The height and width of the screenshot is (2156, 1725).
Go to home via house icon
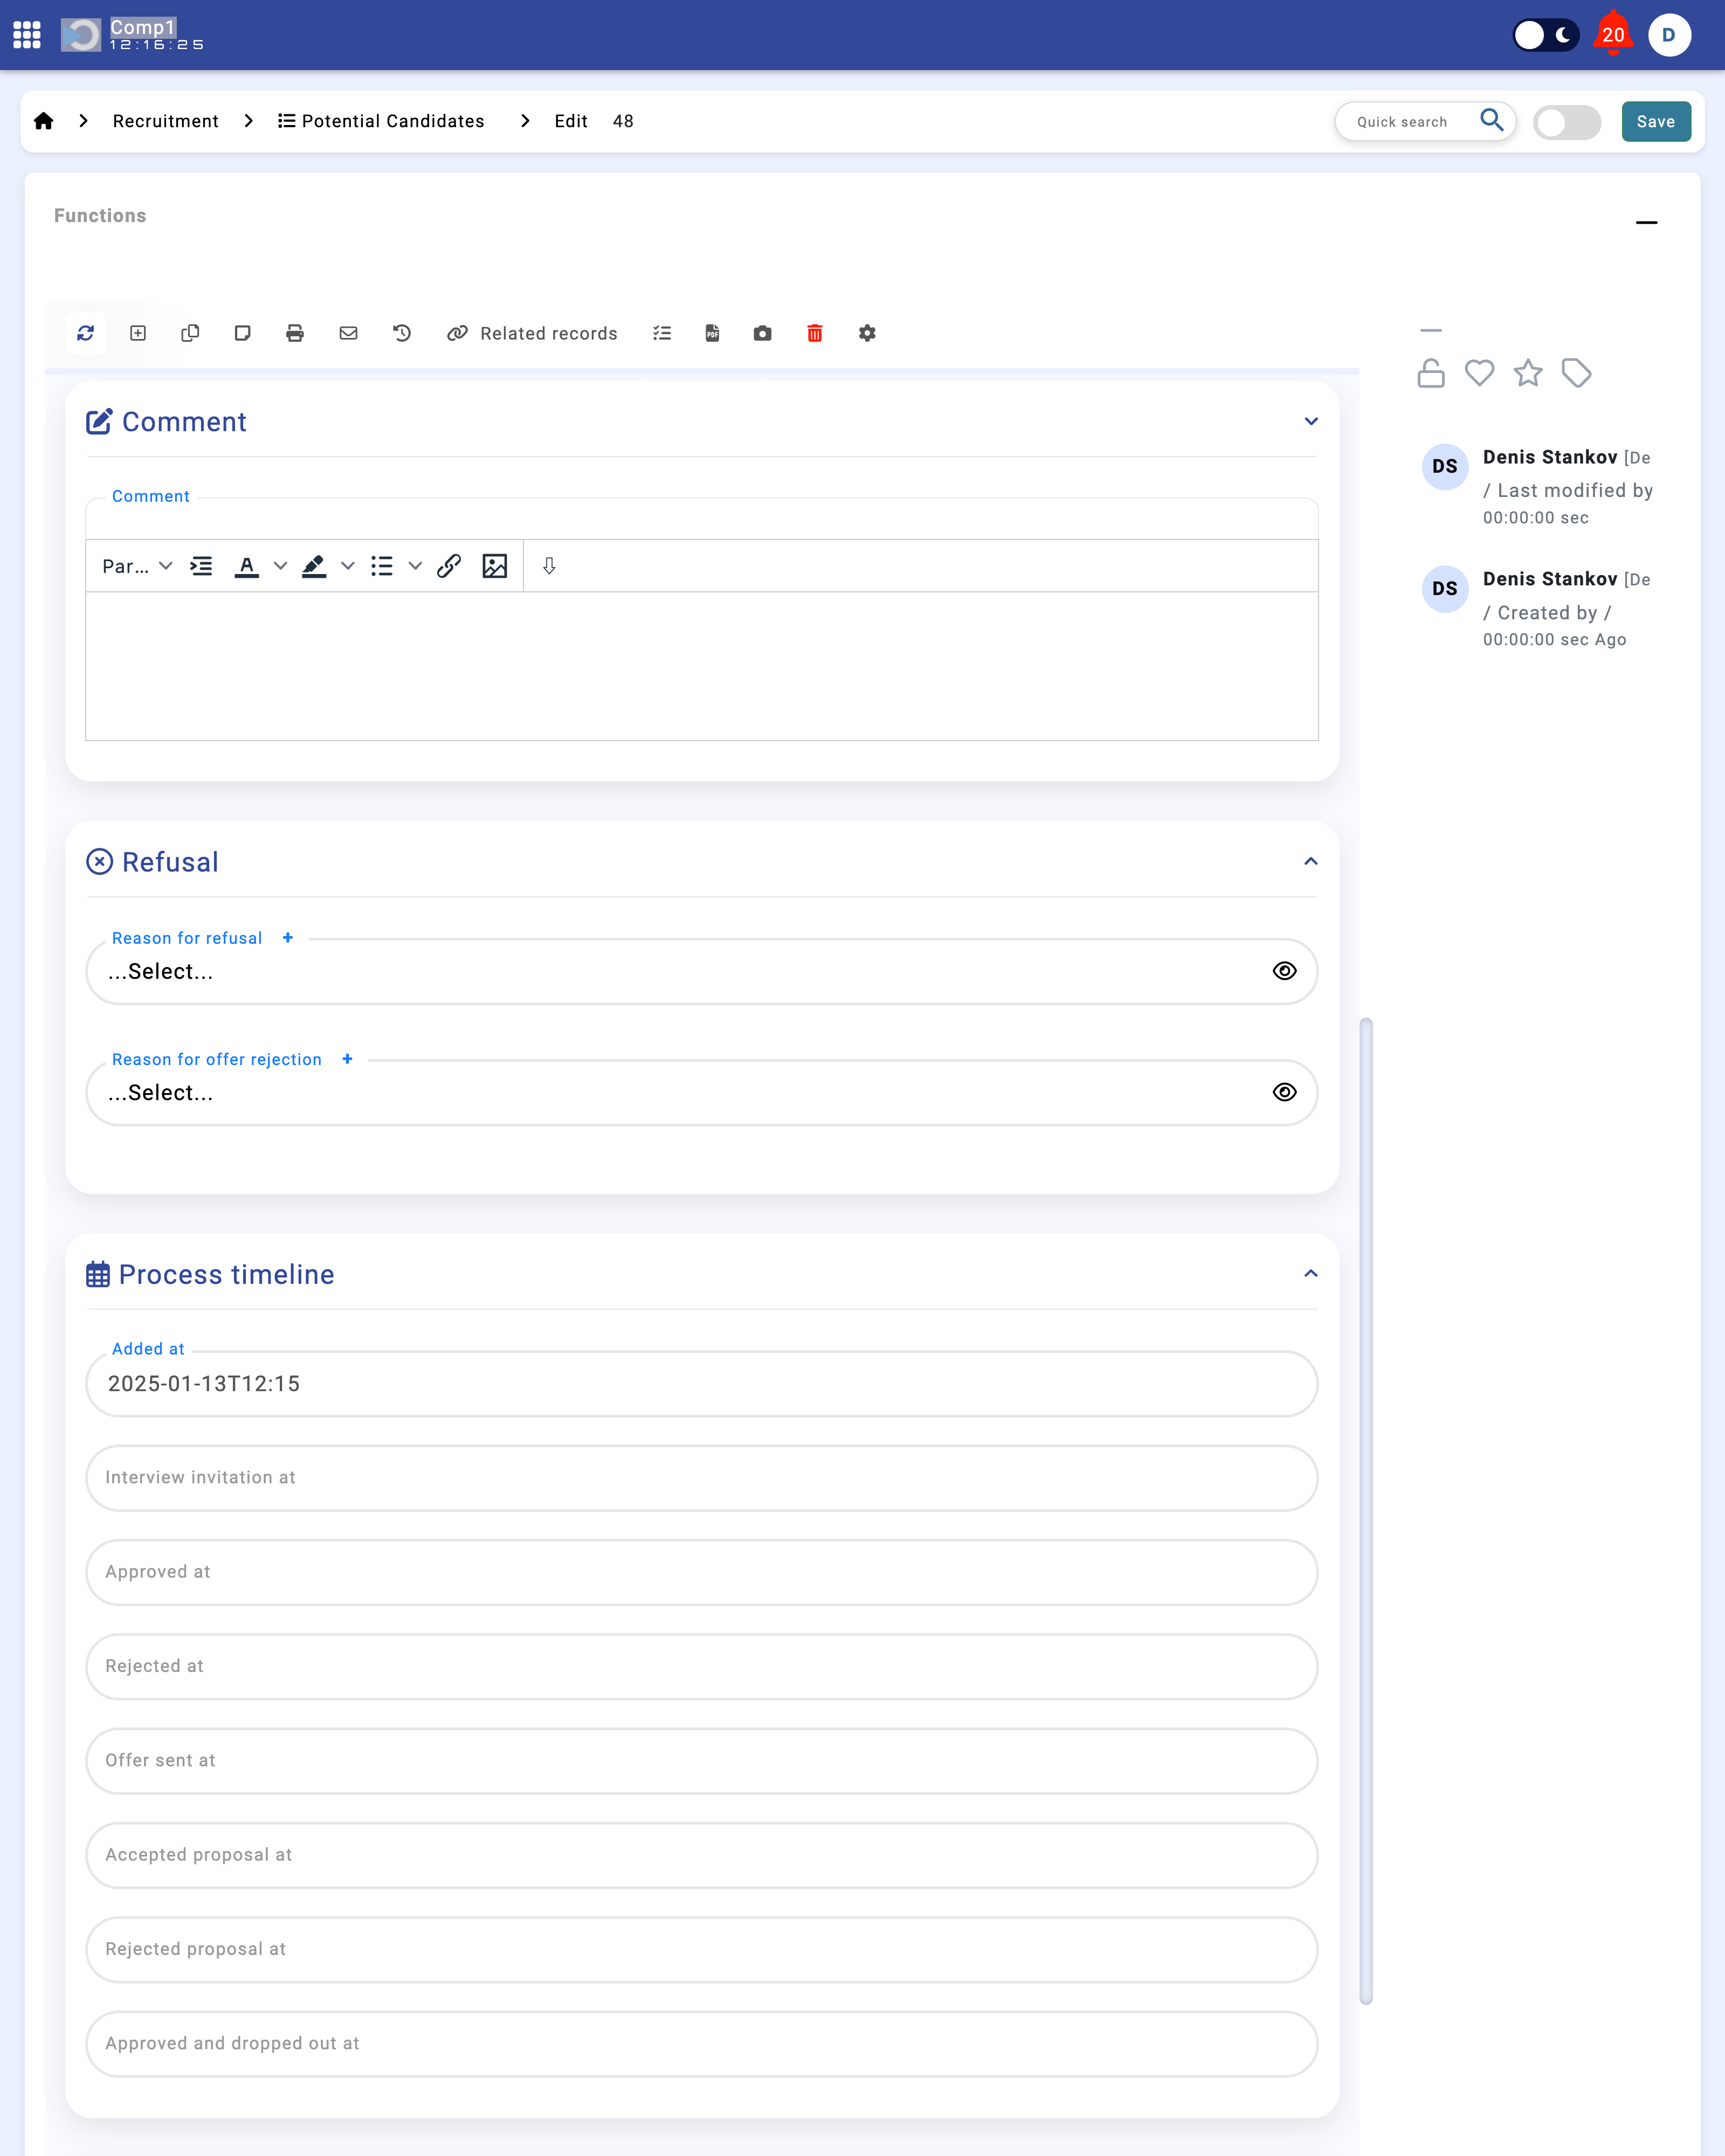click(x=43, y=121)
